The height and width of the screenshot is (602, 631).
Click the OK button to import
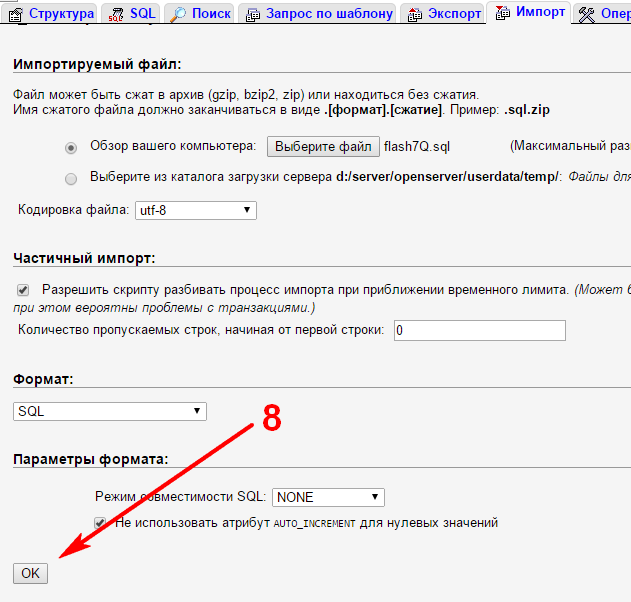point(31,573)
